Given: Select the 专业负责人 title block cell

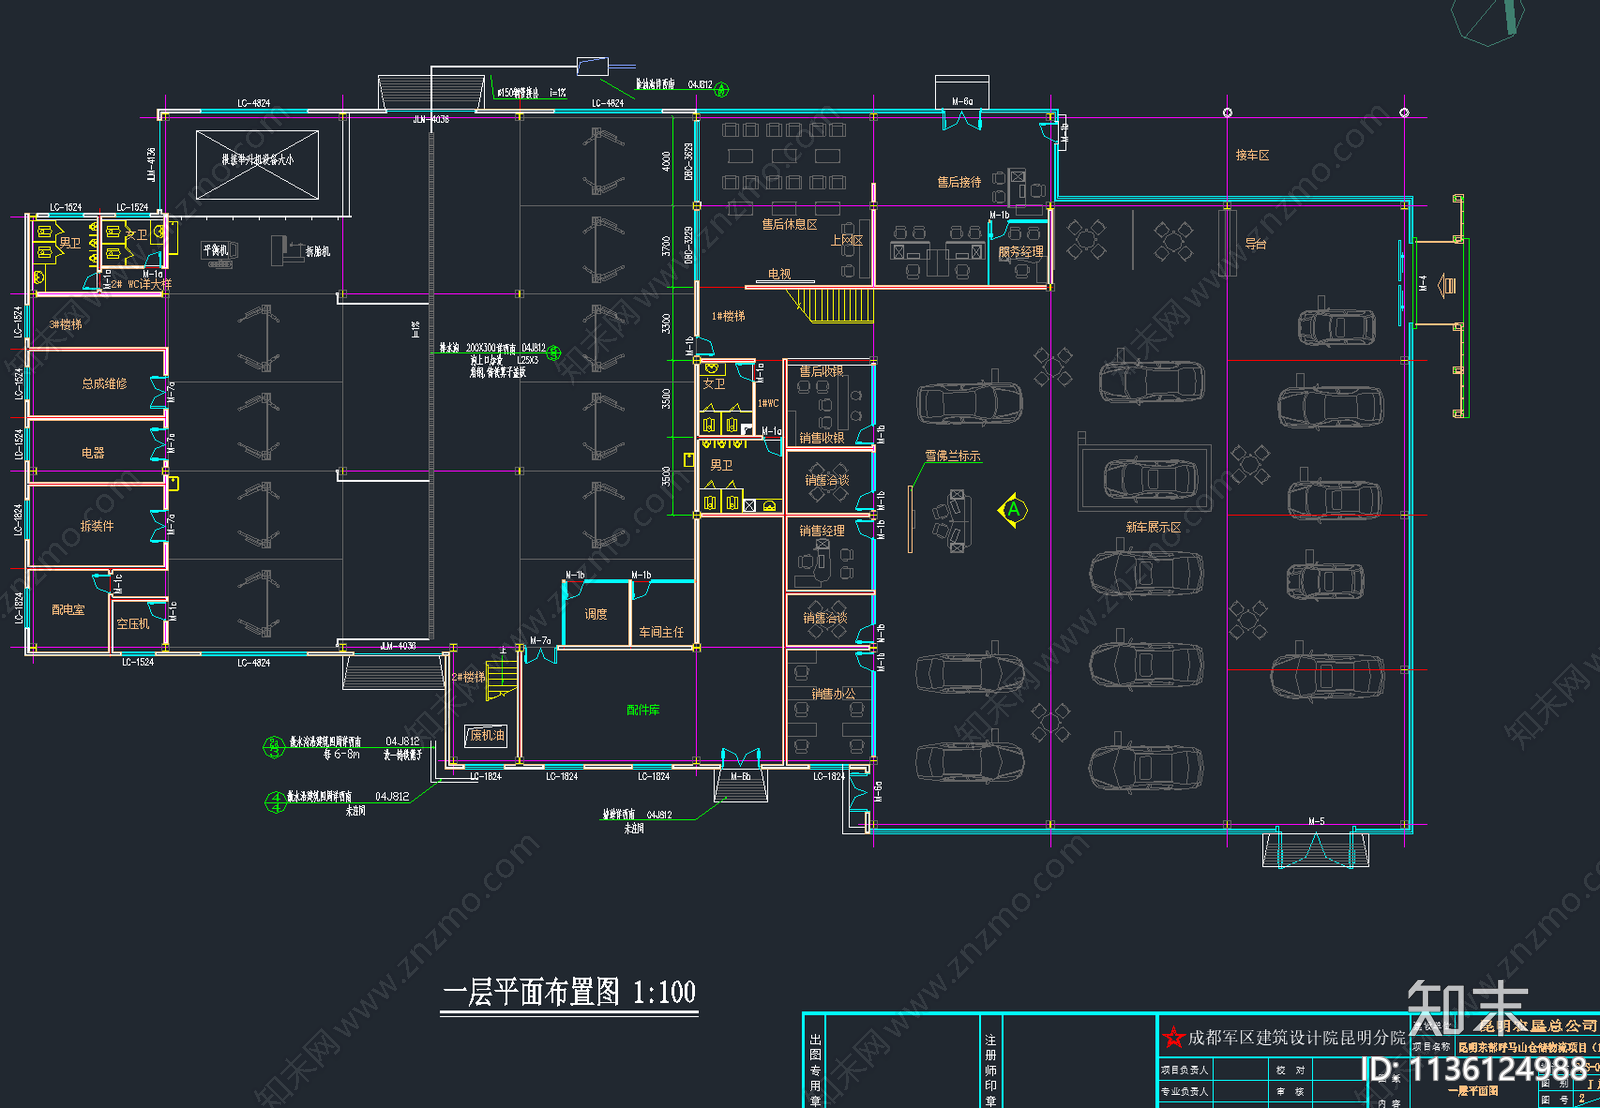Looking at the screenshot, I should pos(1184,1092).
